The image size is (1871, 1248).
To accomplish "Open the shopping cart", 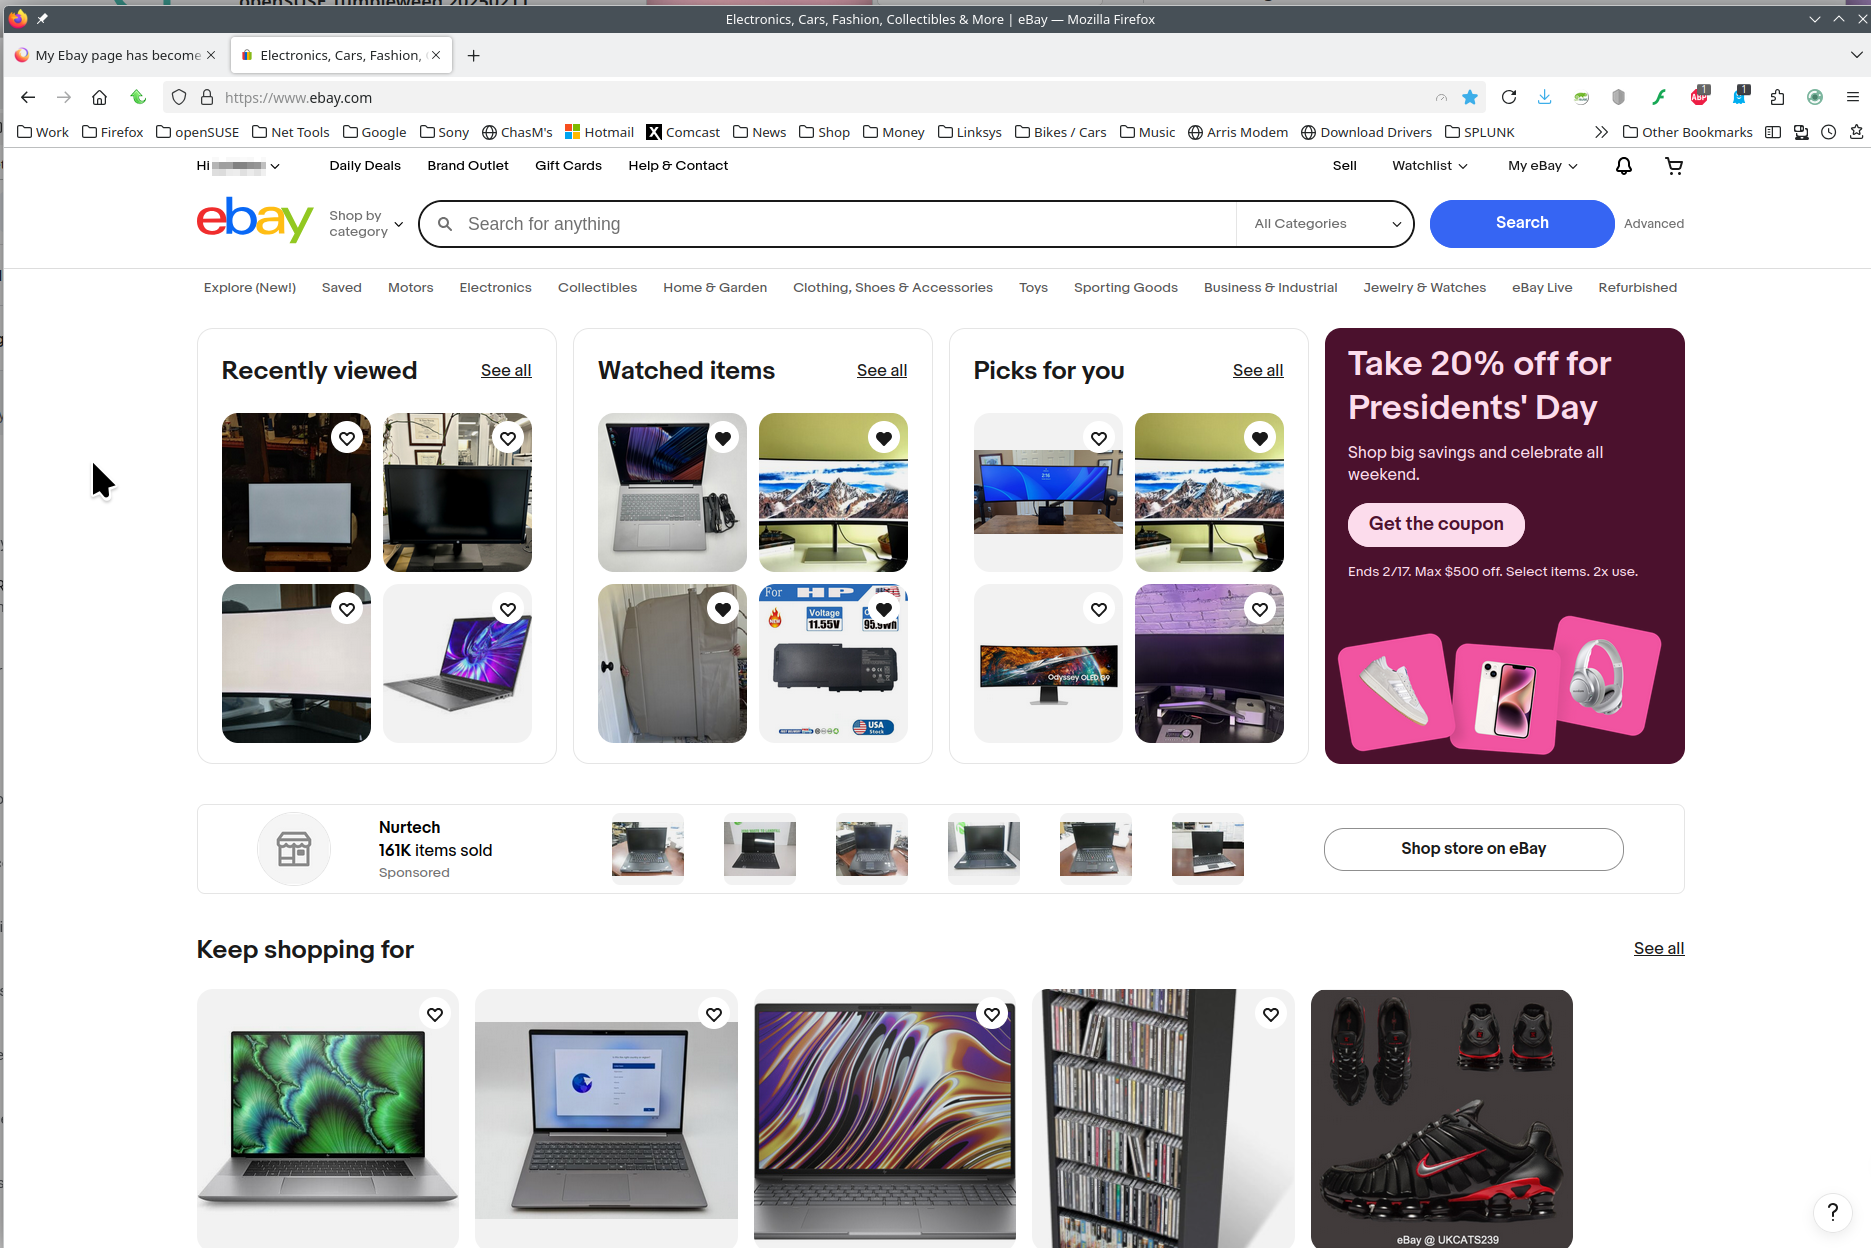I will pos(1673,166).
